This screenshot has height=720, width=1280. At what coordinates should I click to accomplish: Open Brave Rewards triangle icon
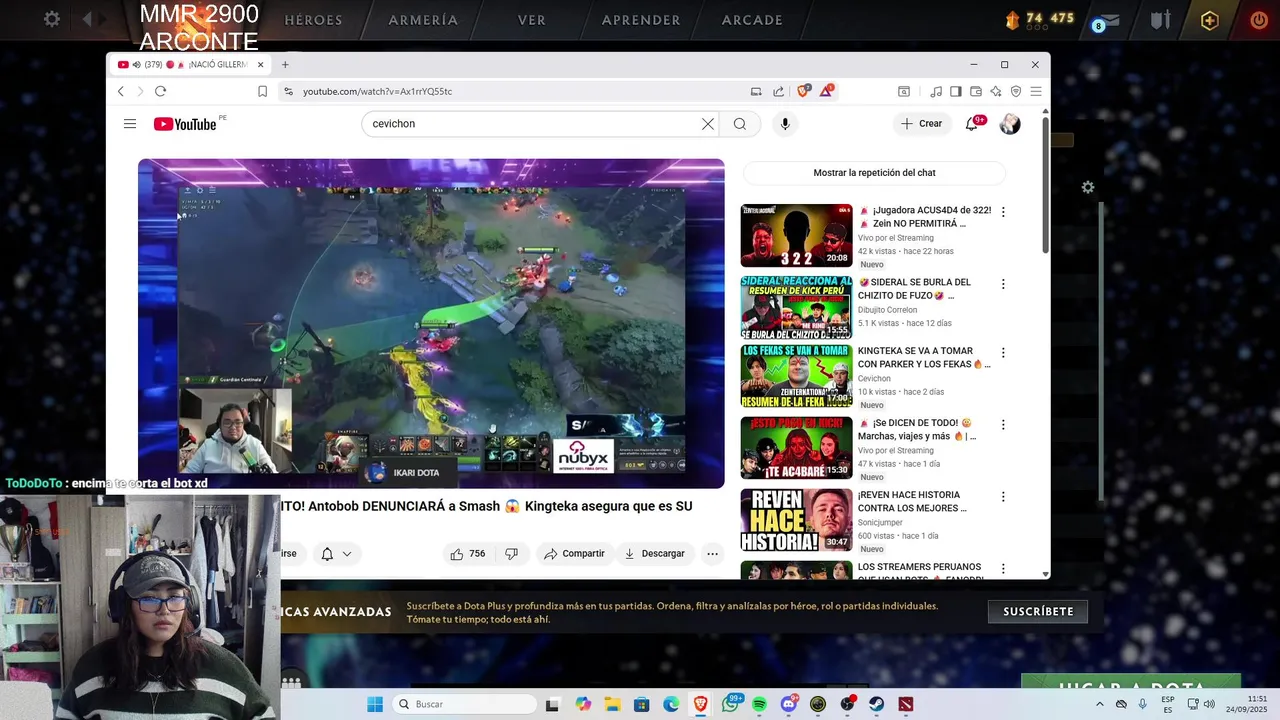coord(827,91)
